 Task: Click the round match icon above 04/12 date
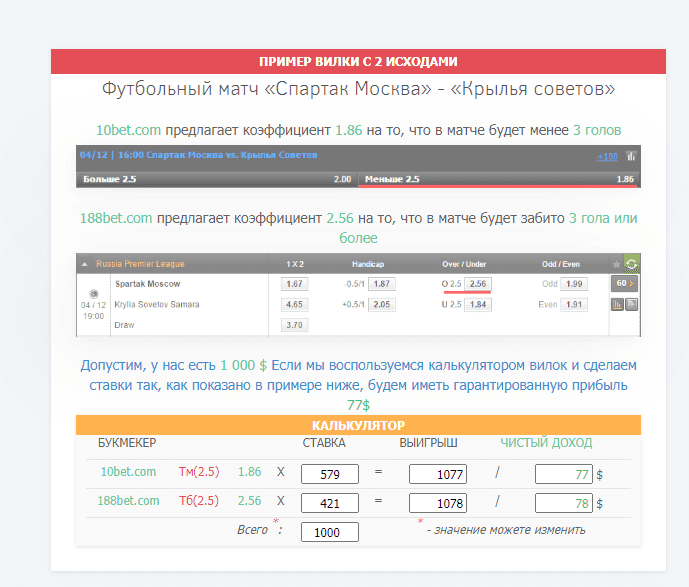(x=93, y=293)
